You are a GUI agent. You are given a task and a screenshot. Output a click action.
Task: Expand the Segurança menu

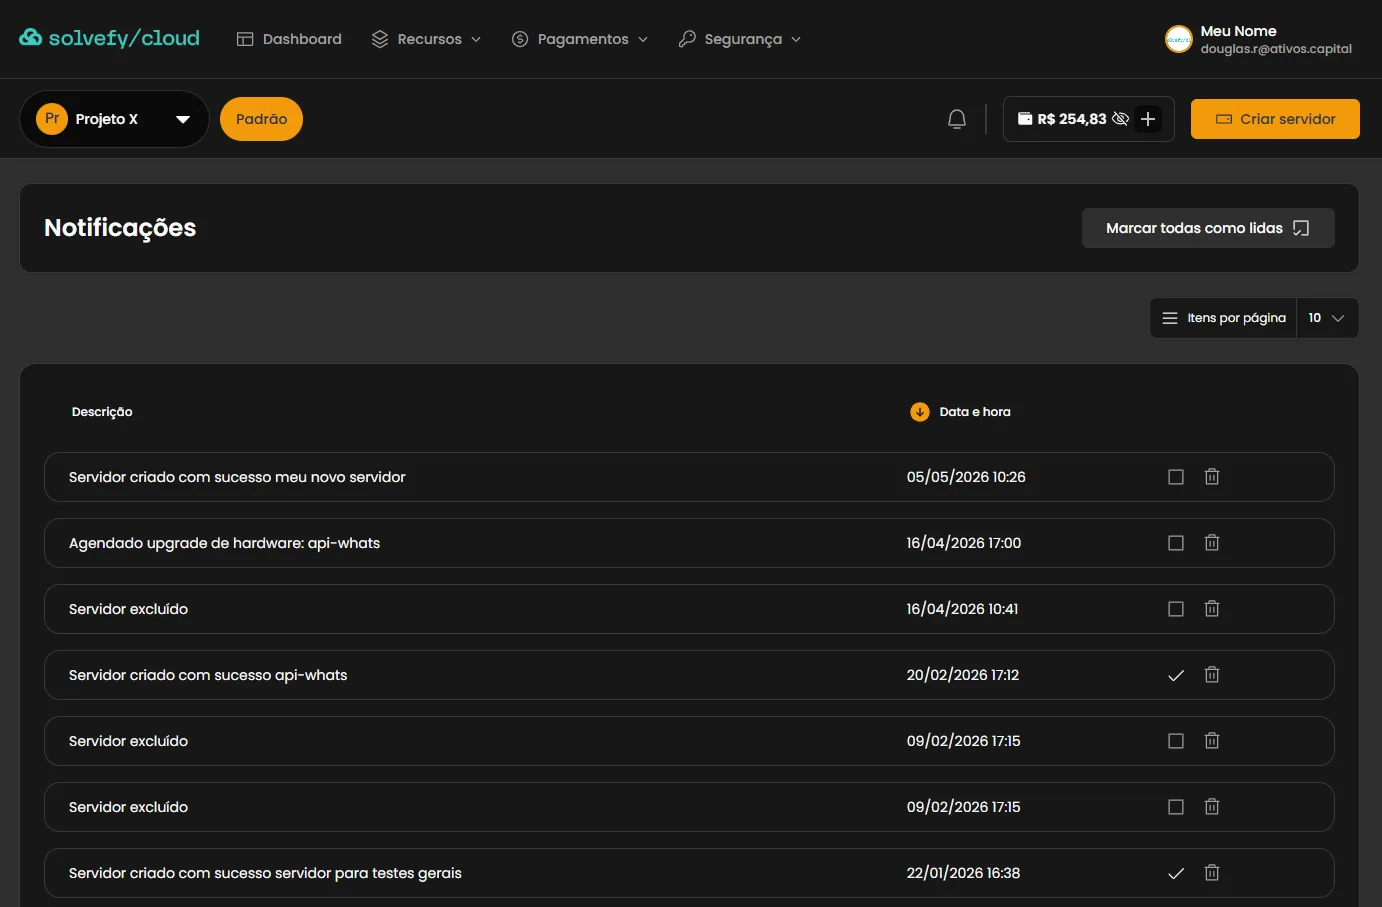(740, 39)
